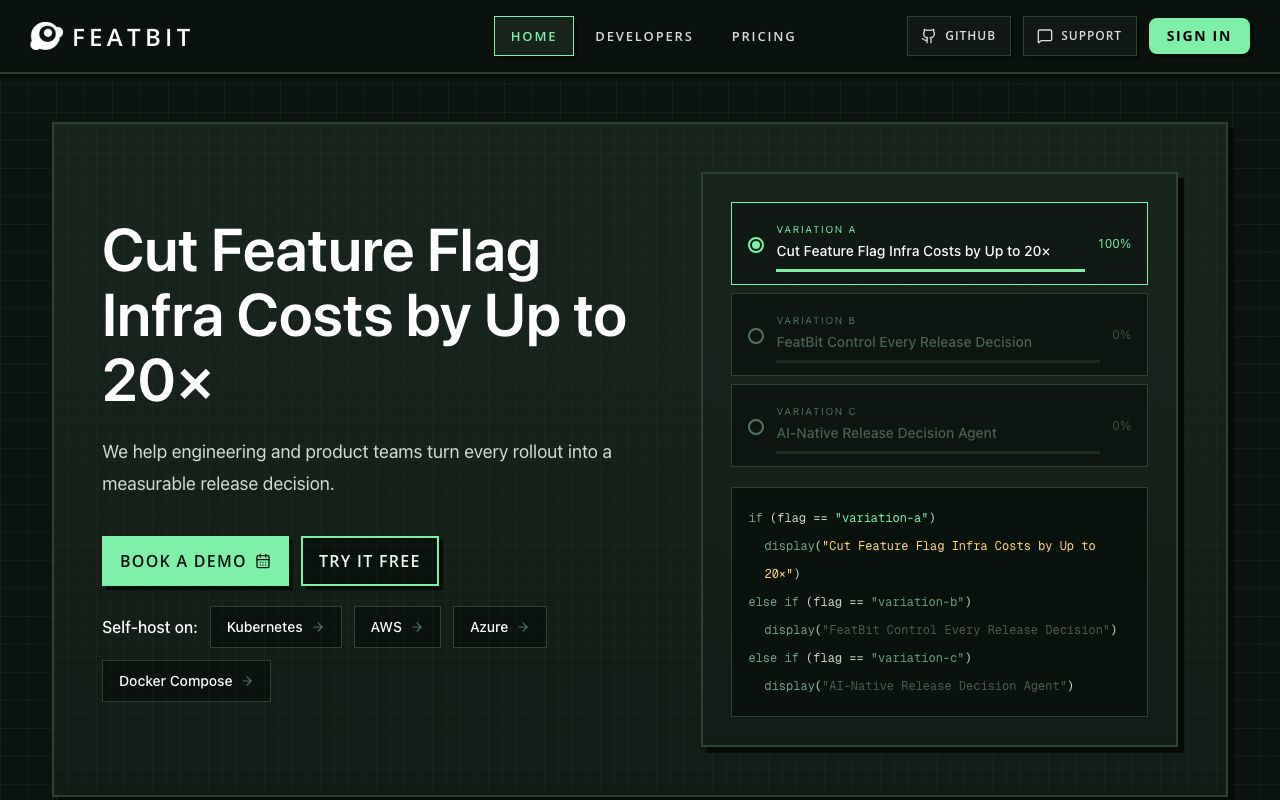This screenshot has width=1280, height=800.
Task: Click the code line 'else if (flag == "variation-c")'
Action: [860, 658]
